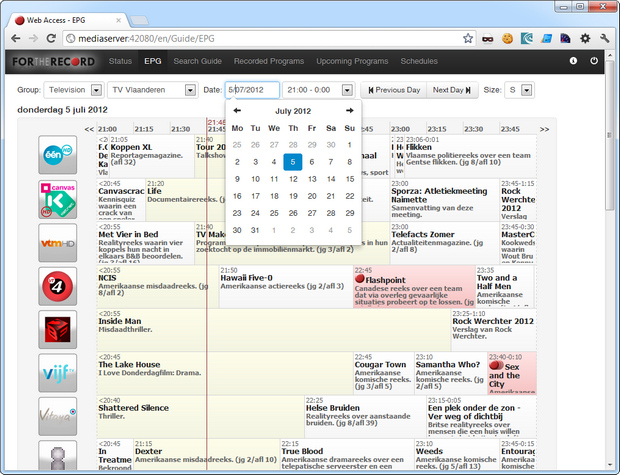Select the 2BE red cube channel logo
This screenshot has height=475, width=620.
tap(58, 329)
